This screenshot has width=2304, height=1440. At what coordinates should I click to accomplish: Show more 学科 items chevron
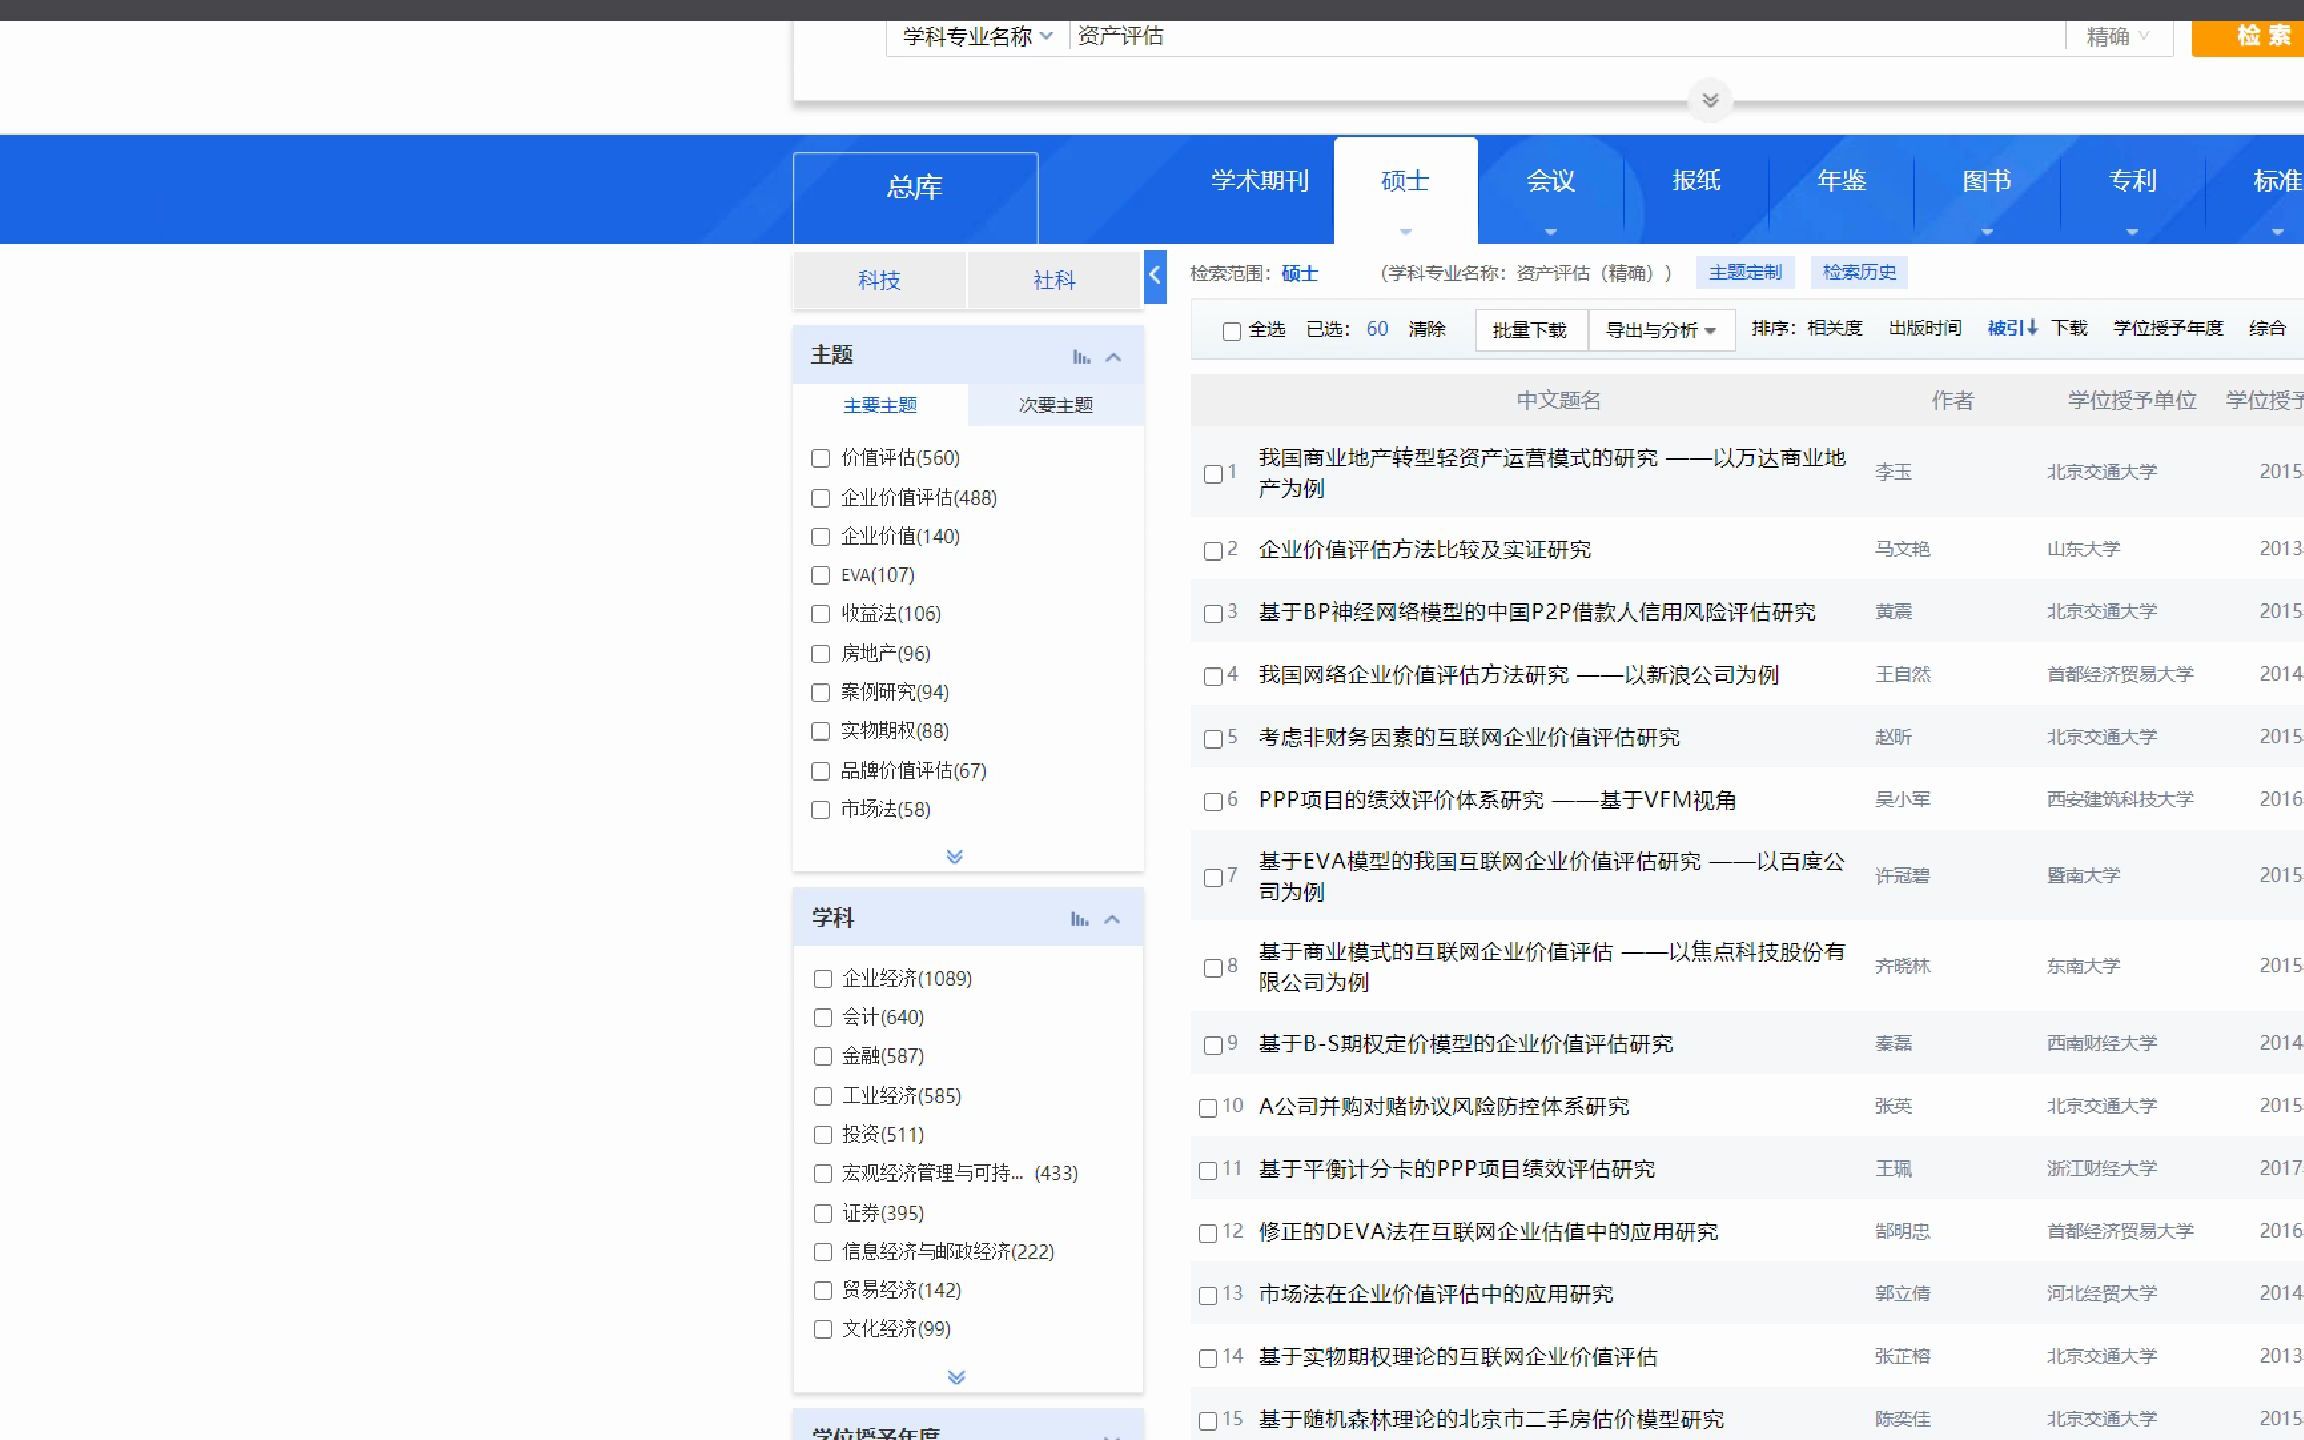[956, 1377]
